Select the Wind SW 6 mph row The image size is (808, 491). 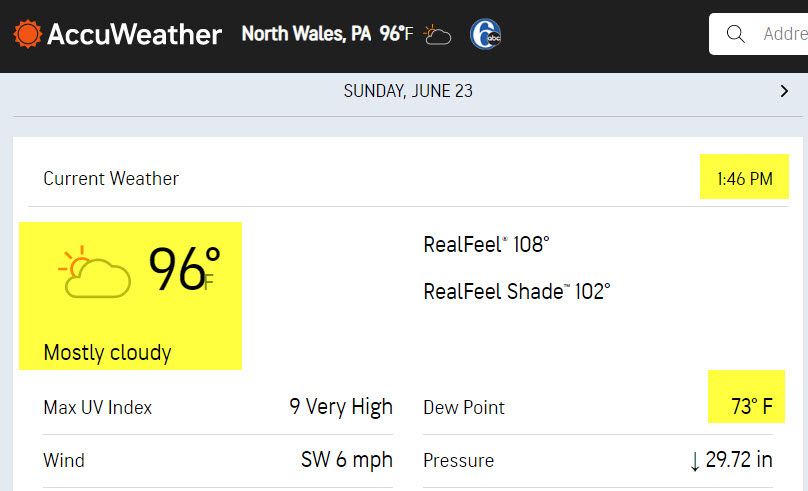pos(218,461)
